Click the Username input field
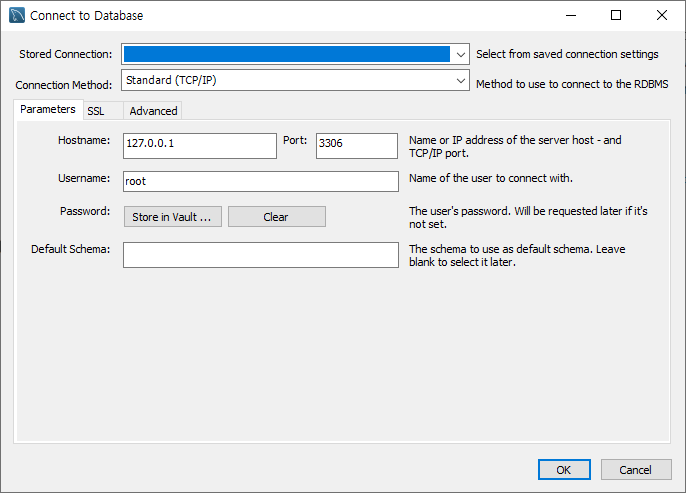Viewport: 686px width, 493px height. [261, 181]
